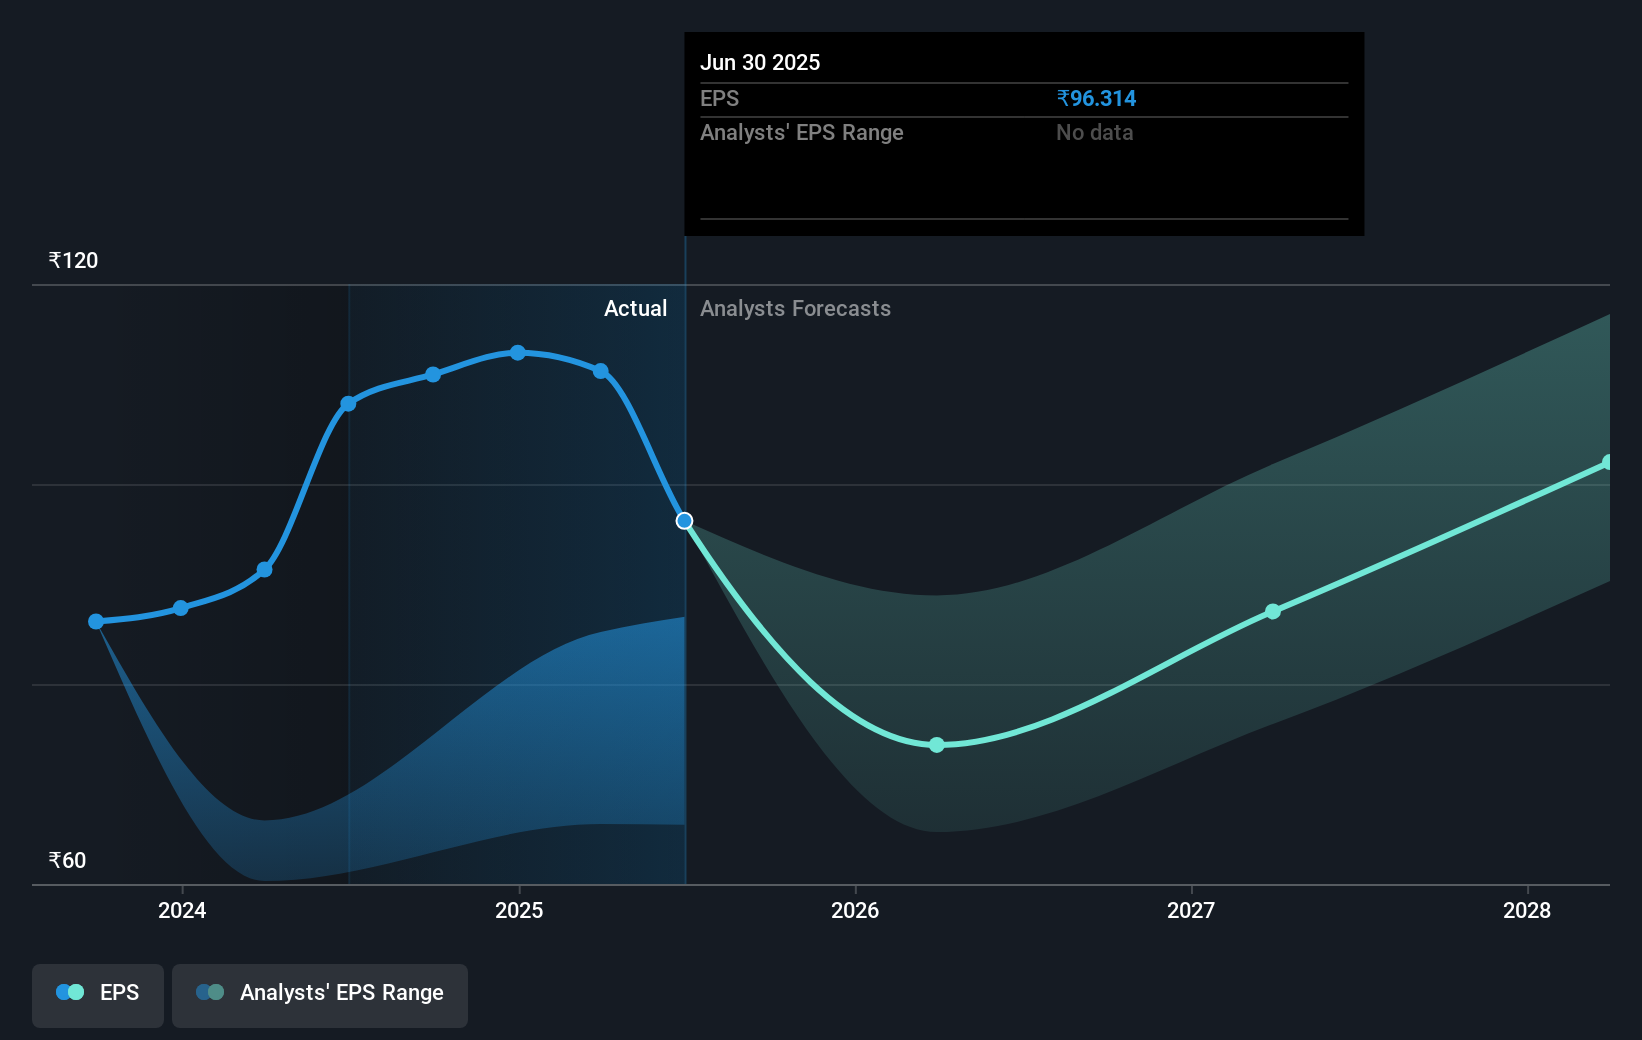Screen dimensions: 1642x1040
Task: Click the EPS point in late 2024 before peak
Action: click(x=433, y=375)
